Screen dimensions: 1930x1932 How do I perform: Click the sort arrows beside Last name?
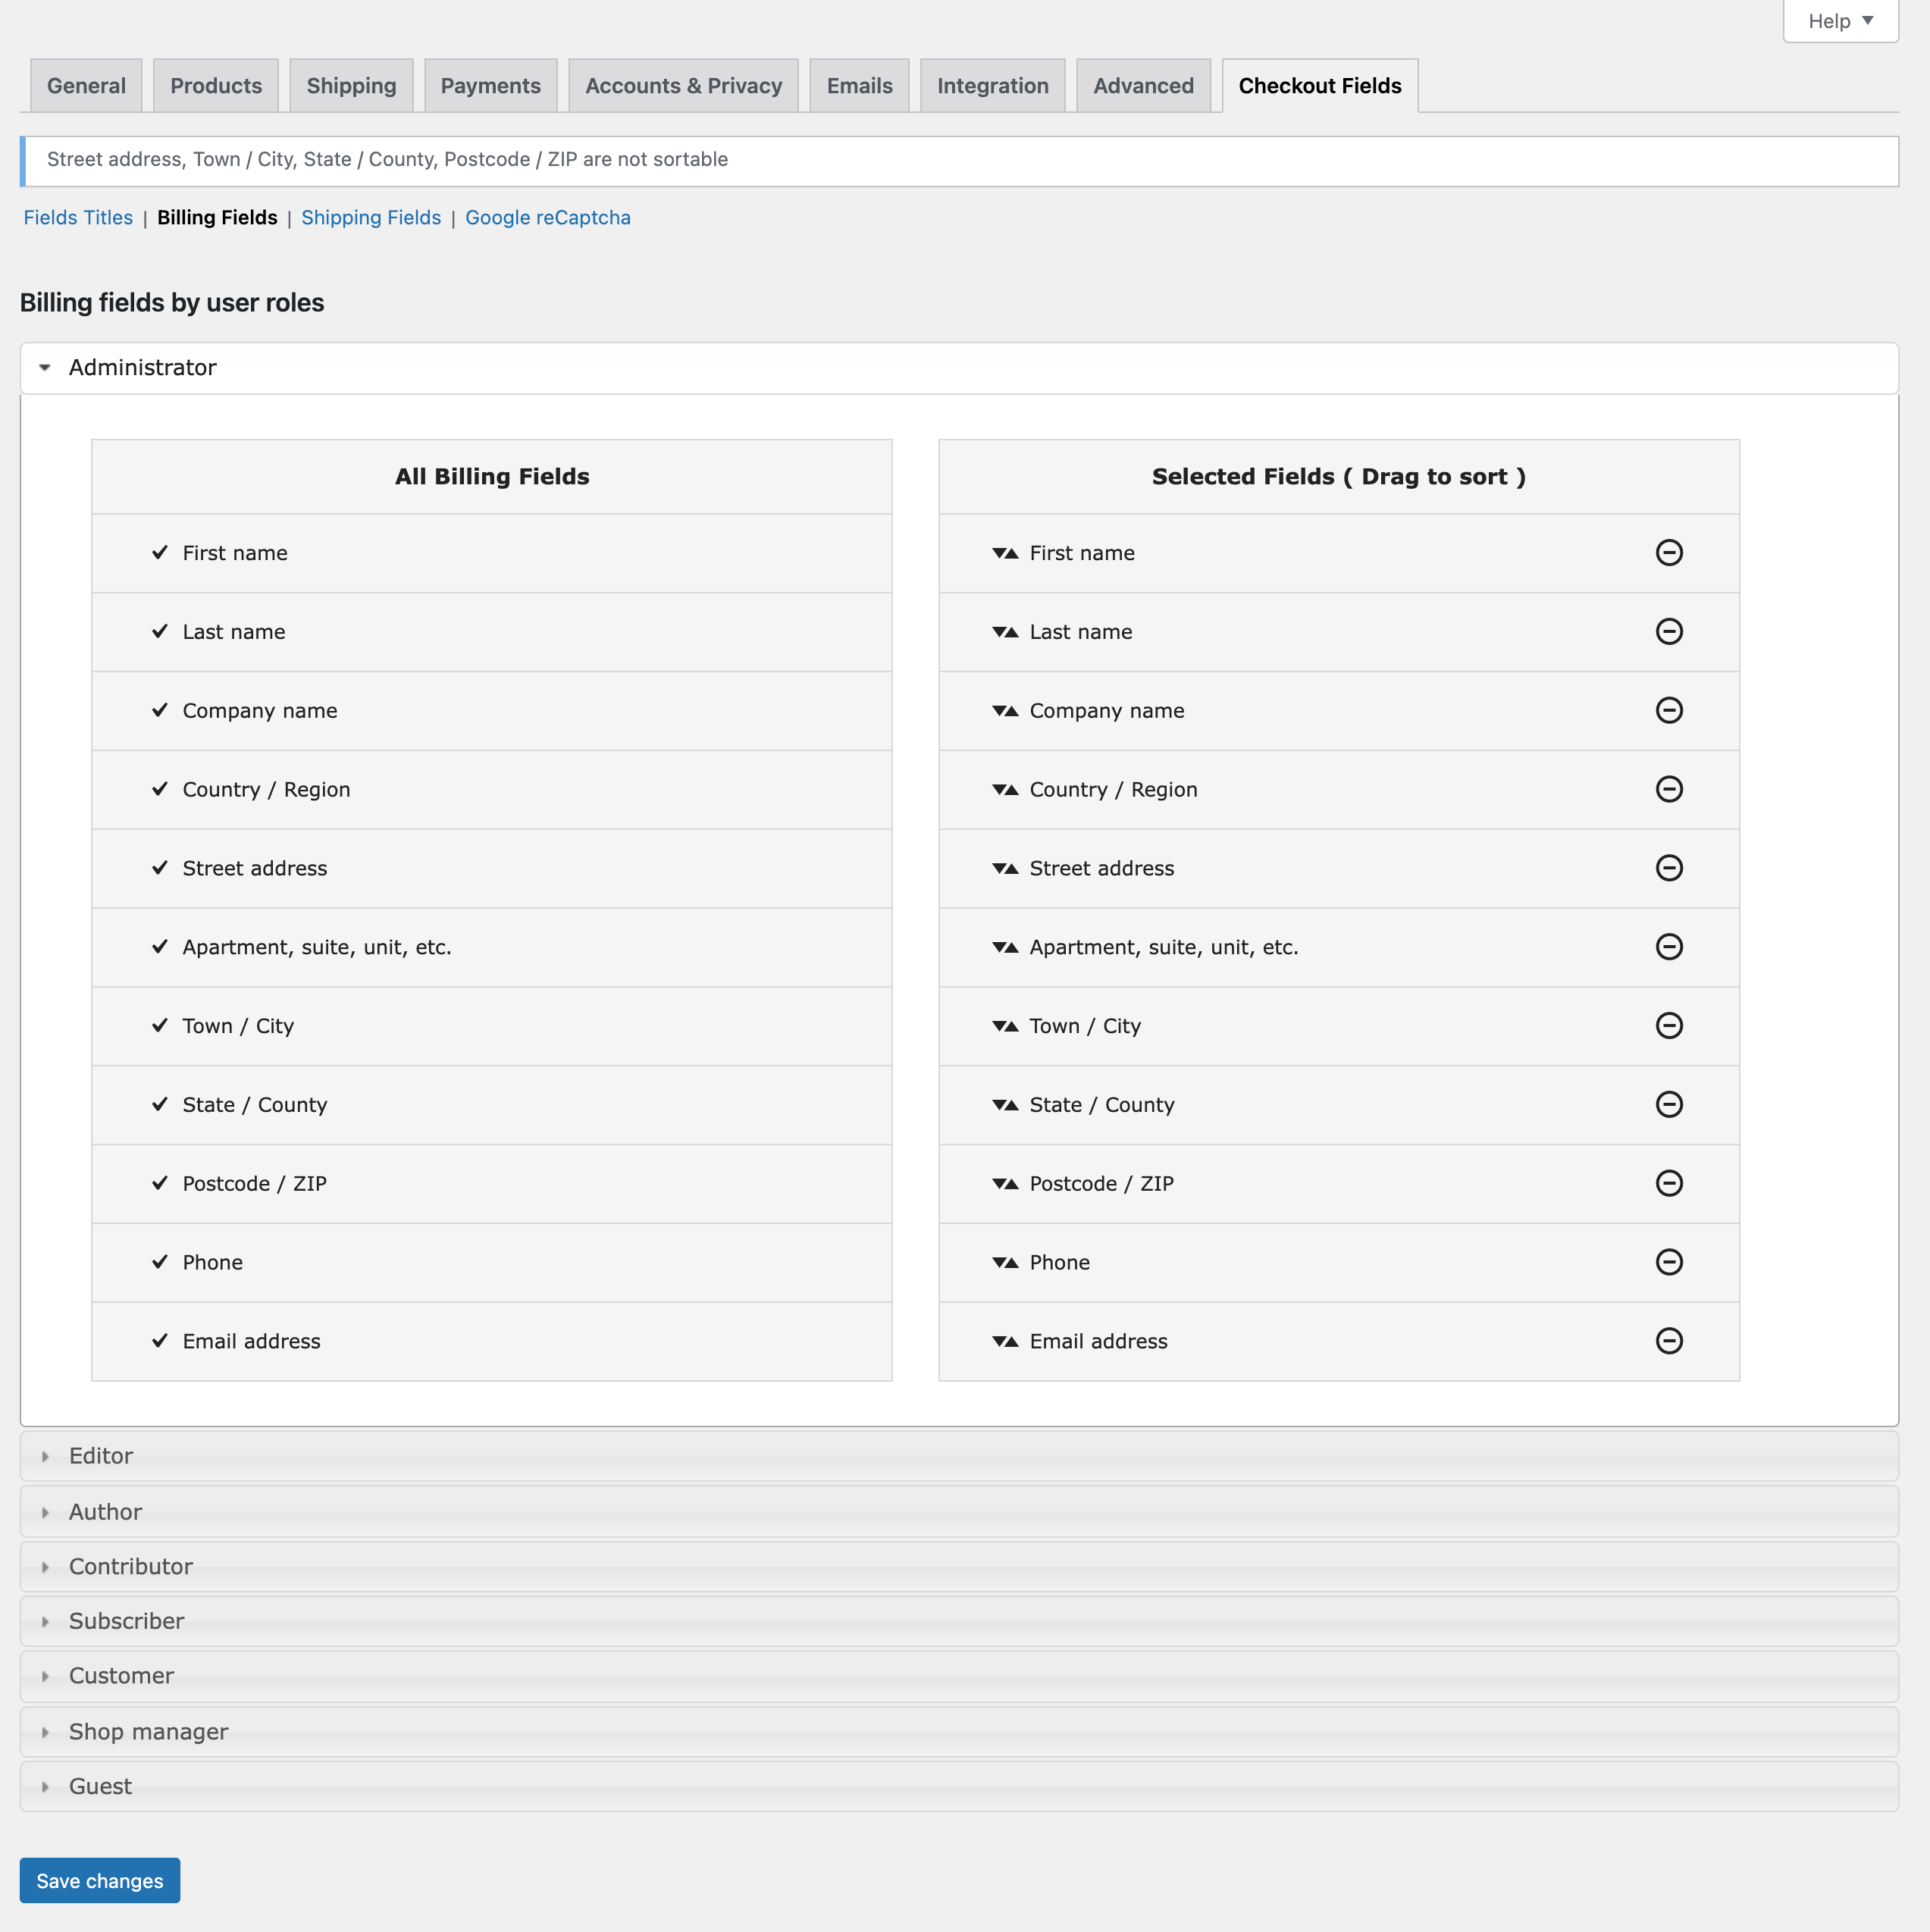1005,631
